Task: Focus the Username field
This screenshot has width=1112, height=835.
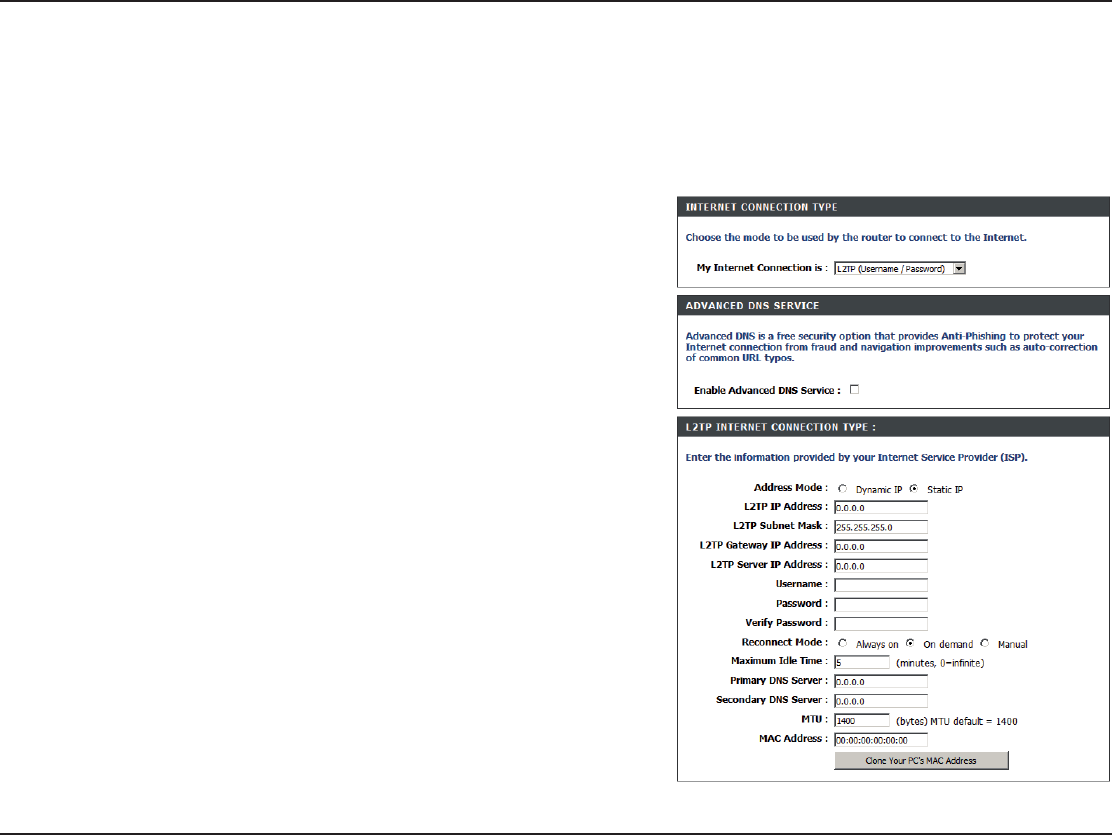Action: (881, 585)
